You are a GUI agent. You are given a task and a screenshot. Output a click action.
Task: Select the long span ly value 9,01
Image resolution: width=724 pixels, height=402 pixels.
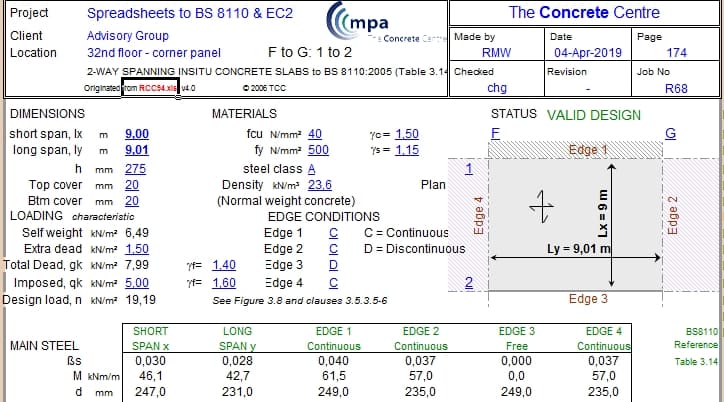click(137, 150)
